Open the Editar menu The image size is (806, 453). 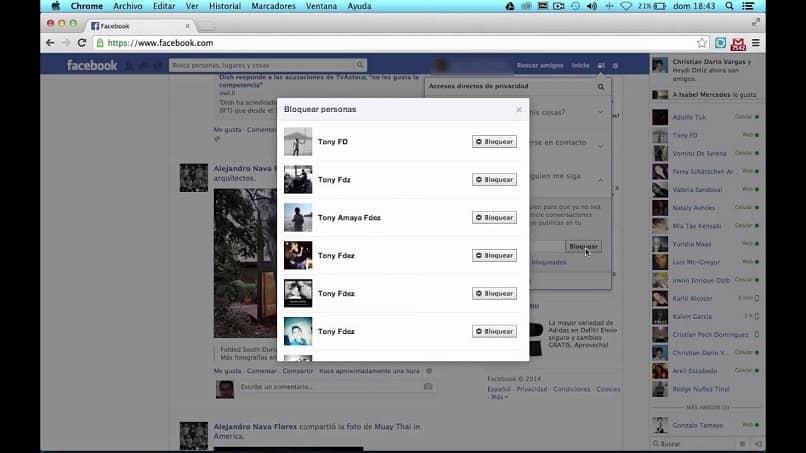(x=164, y=6)
